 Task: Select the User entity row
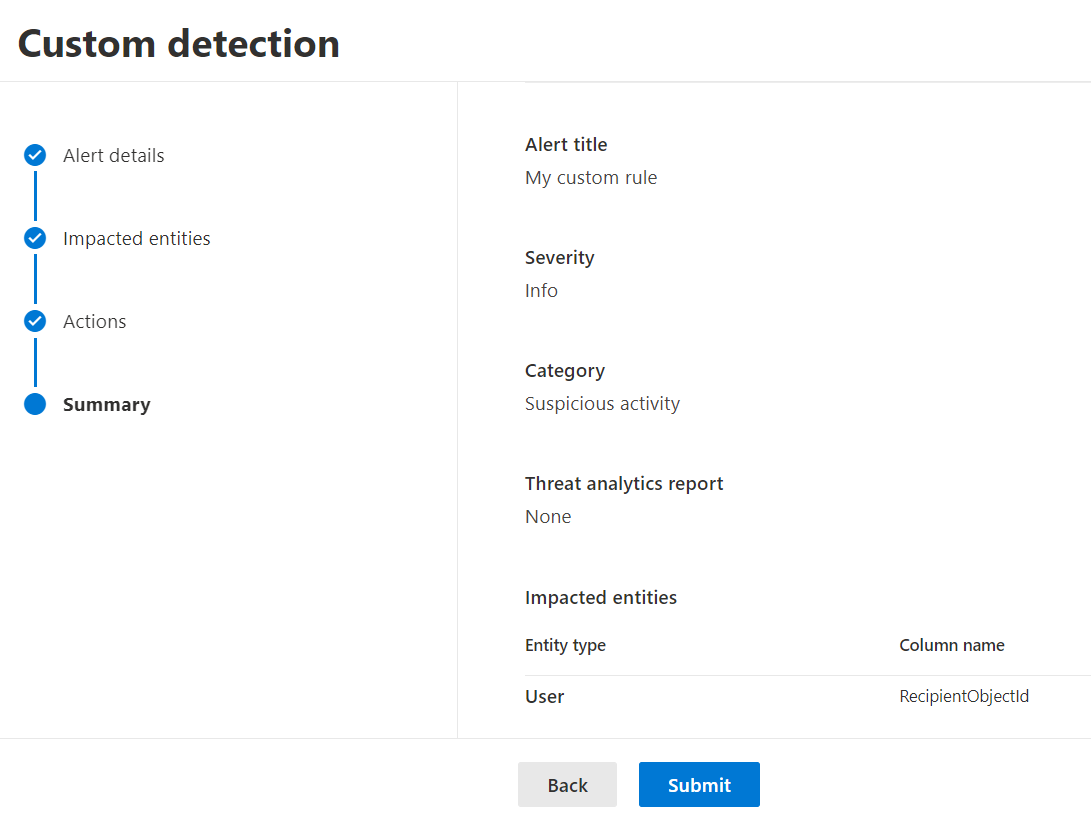545,696
